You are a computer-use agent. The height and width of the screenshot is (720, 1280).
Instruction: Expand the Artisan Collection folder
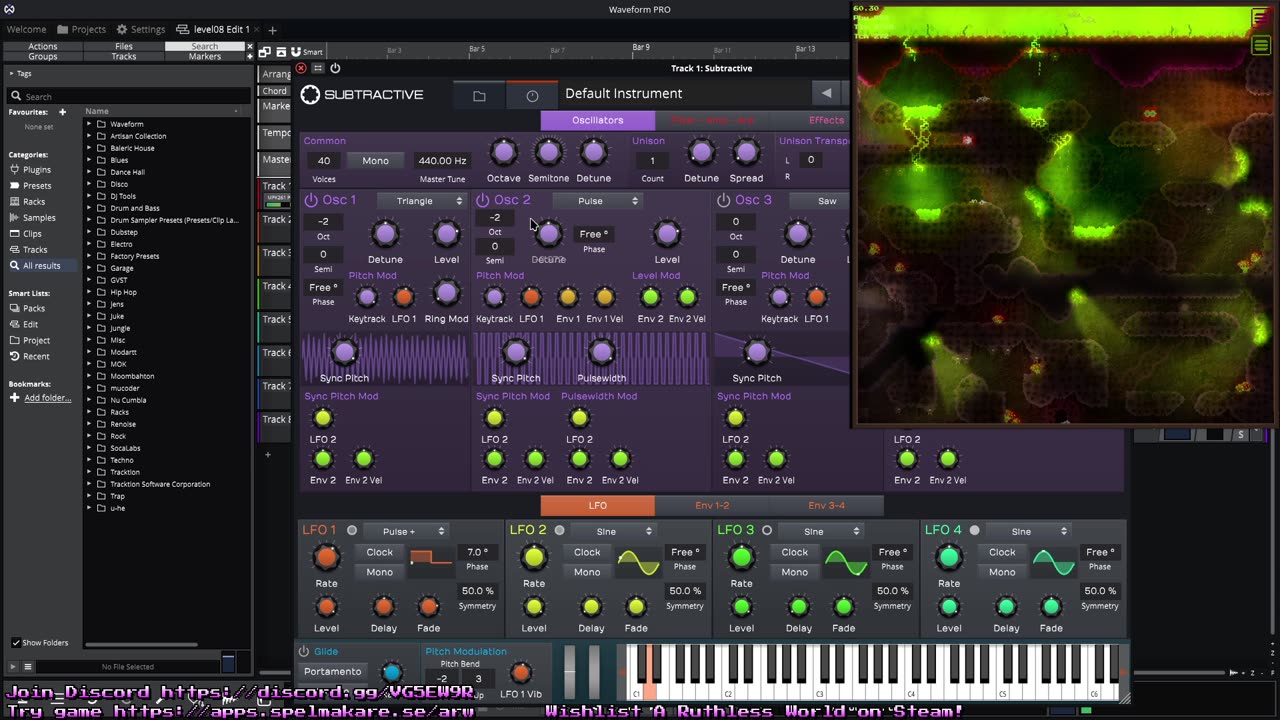tap(89, 136)
